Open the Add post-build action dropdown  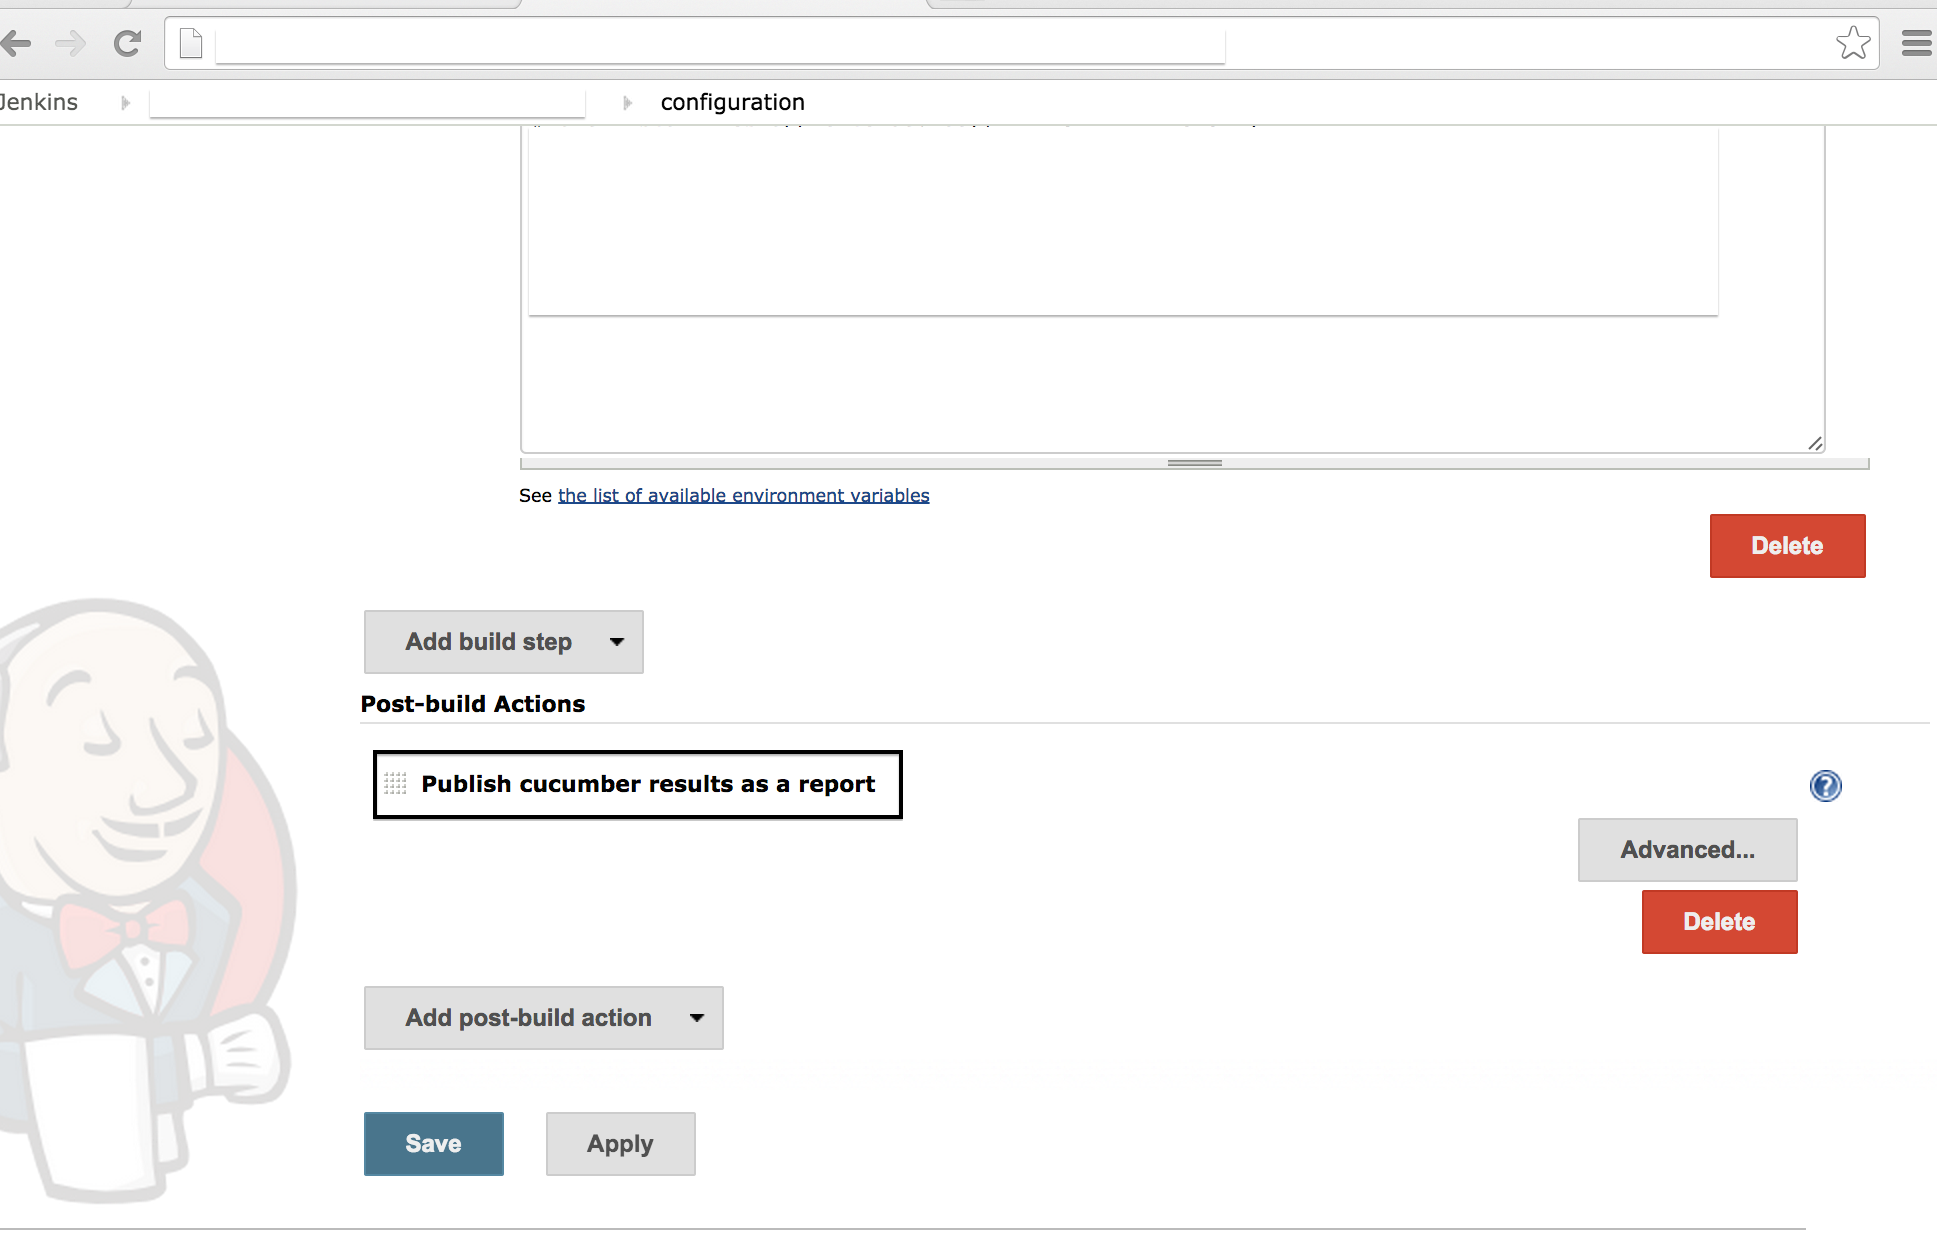point(543,1018)
